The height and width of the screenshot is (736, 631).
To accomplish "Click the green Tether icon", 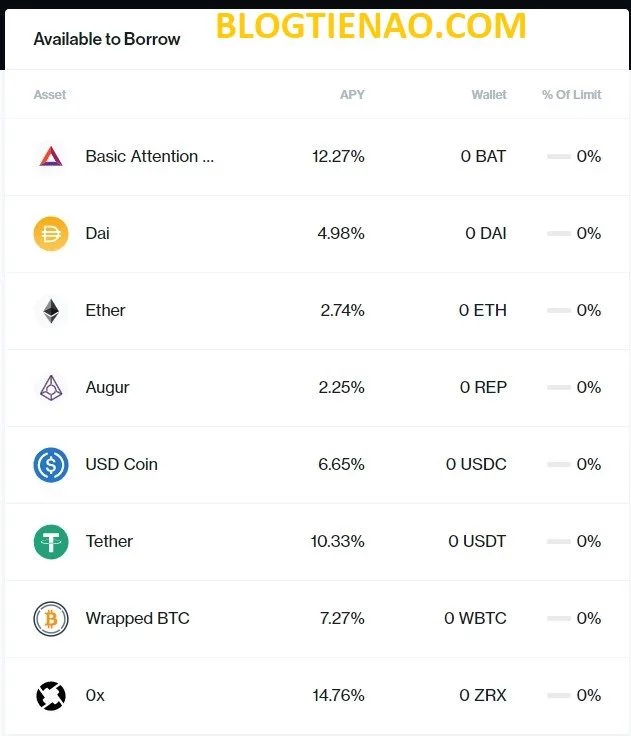I will tap(51, 542).
